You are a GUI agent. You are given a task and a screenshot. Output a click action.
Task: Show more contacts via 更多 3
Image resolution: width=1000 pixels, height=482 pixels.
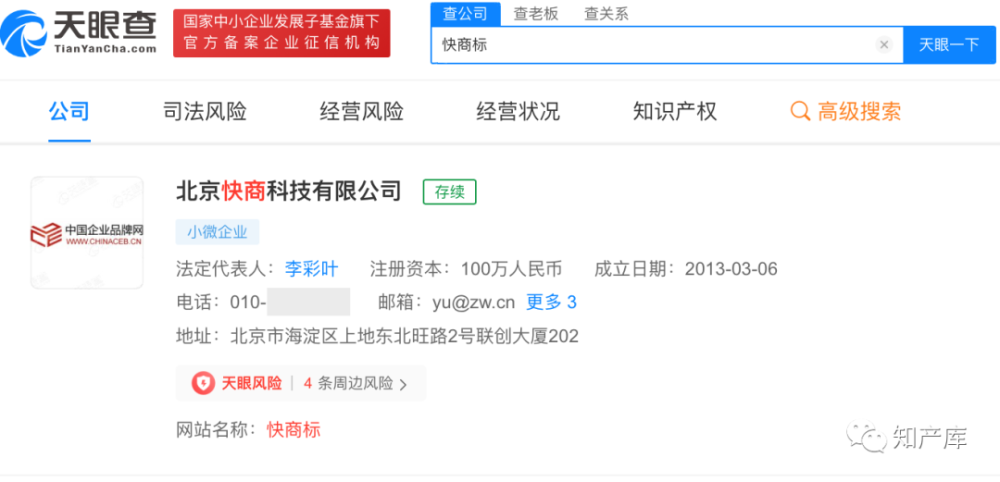pos(552,302)
